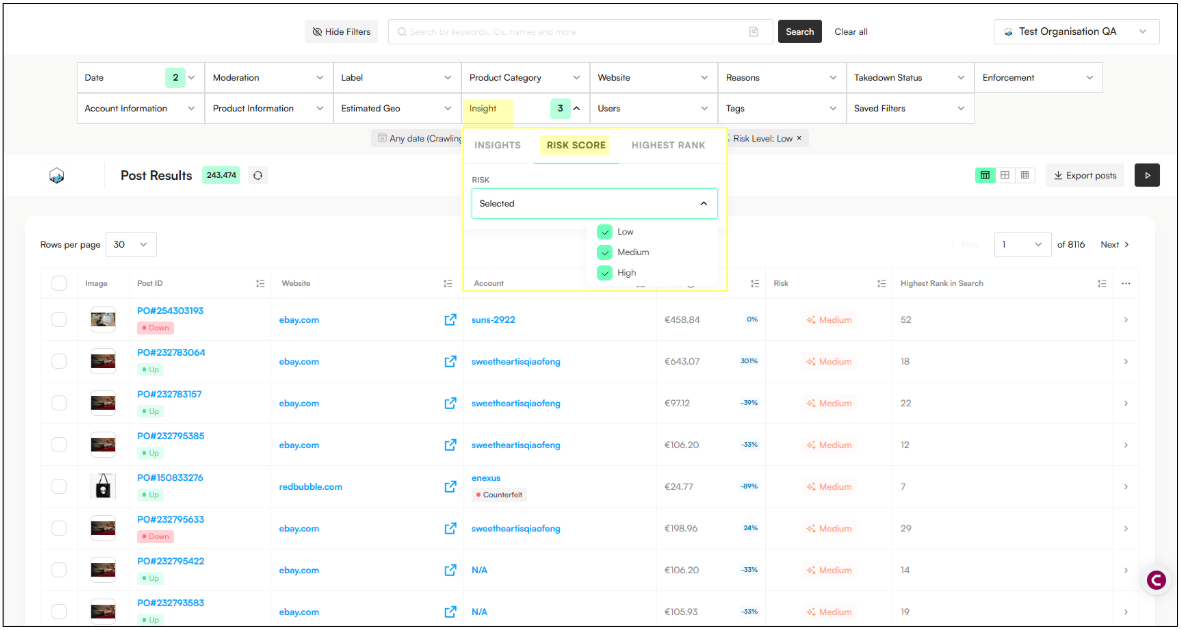Screen dimensions: 1181x630
Task: Switch to the middle grid view icon
Action: (1005, 175)
